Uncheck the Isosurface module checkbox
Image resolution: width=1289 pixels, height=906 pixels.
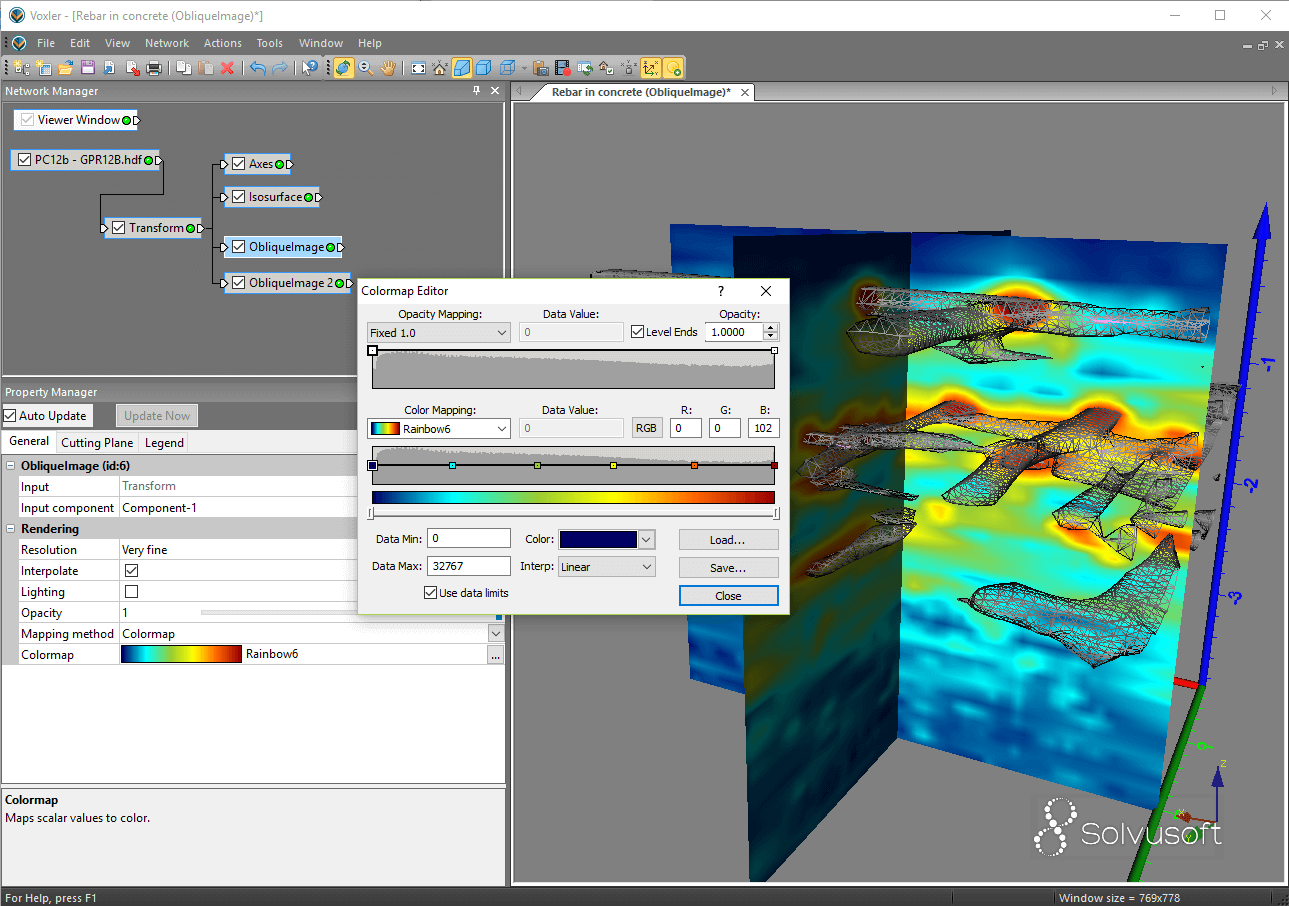click(x=238, y=197)
